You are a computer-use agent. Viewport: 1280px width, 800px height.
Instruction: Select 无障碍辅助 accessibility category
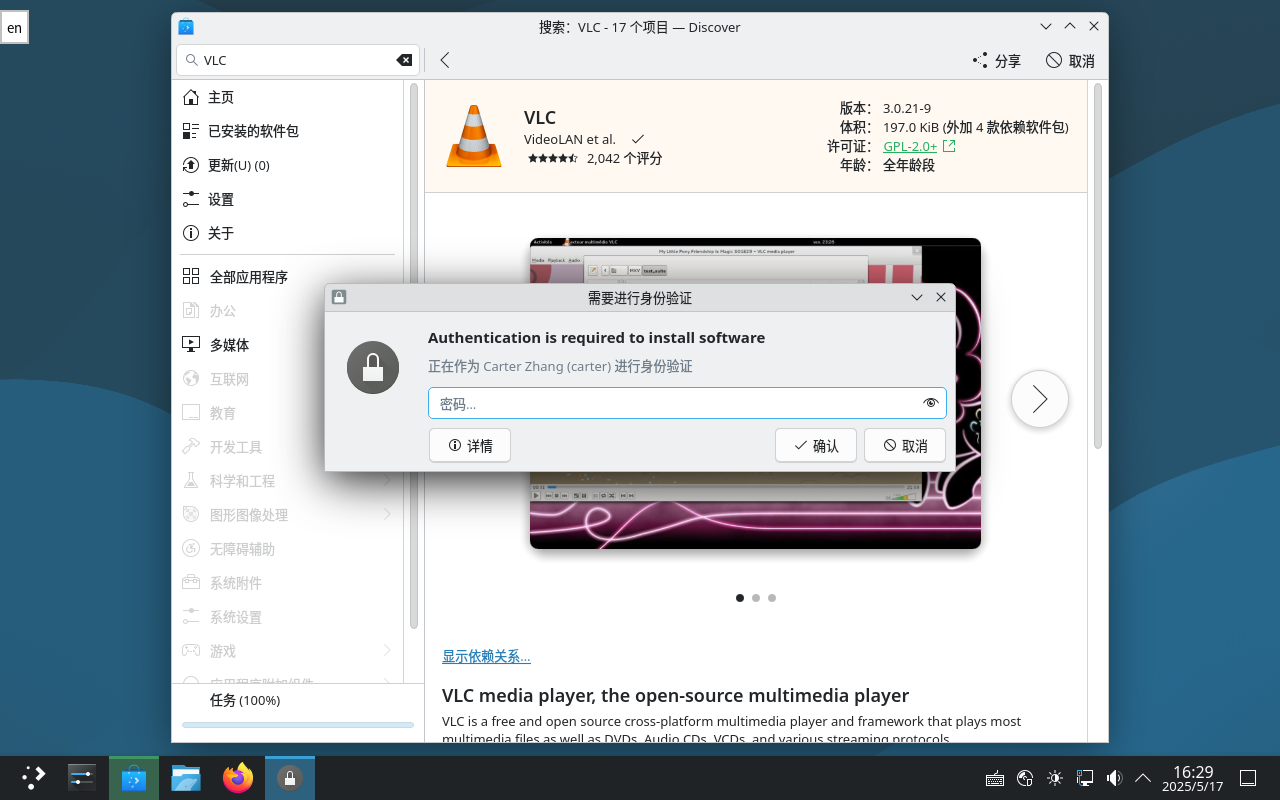[x=288, y=549]
